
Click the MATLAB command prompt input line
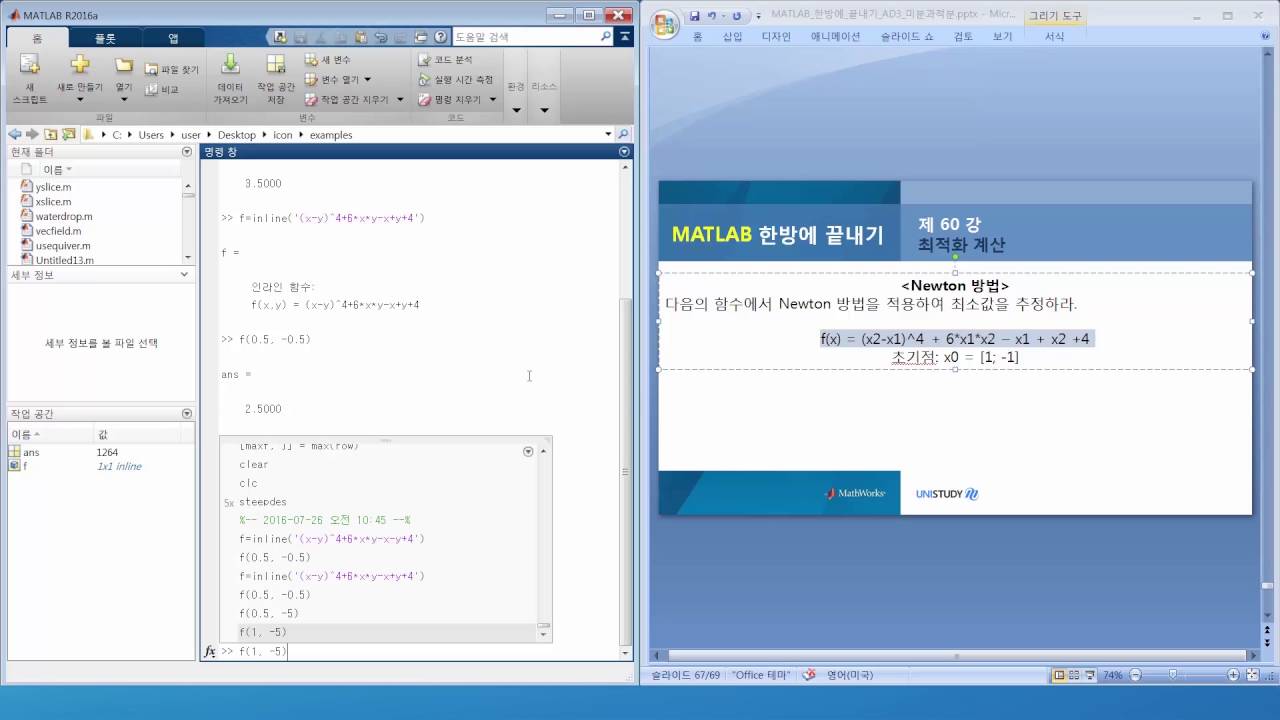[425, 651]
